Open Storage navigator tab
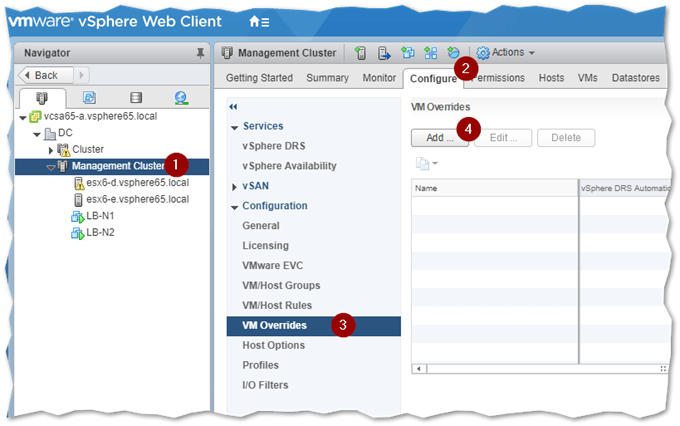This screenshot has width=680, height=426. [136, 97]
